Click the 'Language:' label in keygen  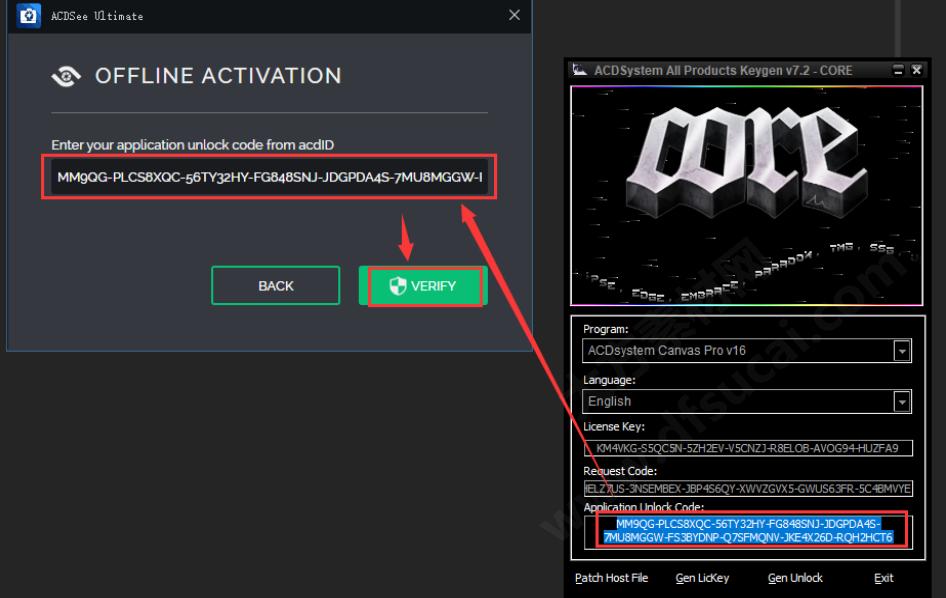(x=609, y=380)
